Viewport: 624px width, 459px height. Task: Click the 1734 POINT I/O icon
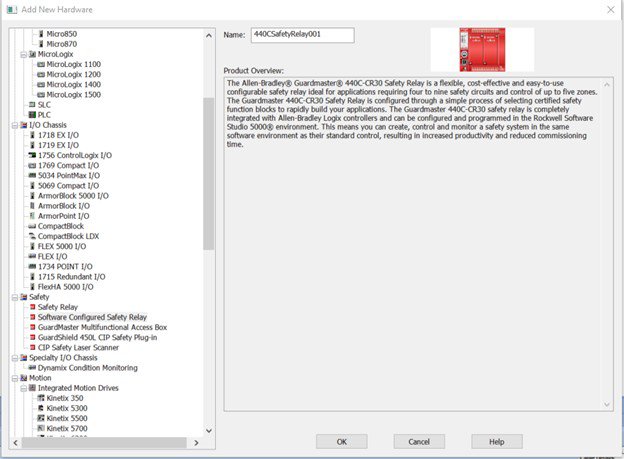tap(32, 266)
